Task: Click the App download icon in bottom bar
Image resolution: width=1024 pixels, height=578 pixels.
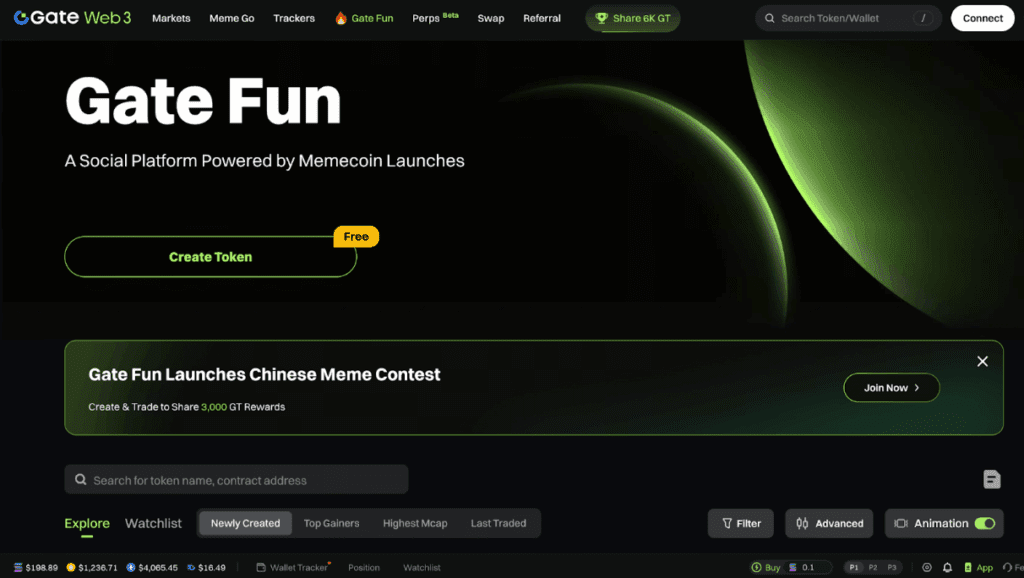Action: [978, 568]
